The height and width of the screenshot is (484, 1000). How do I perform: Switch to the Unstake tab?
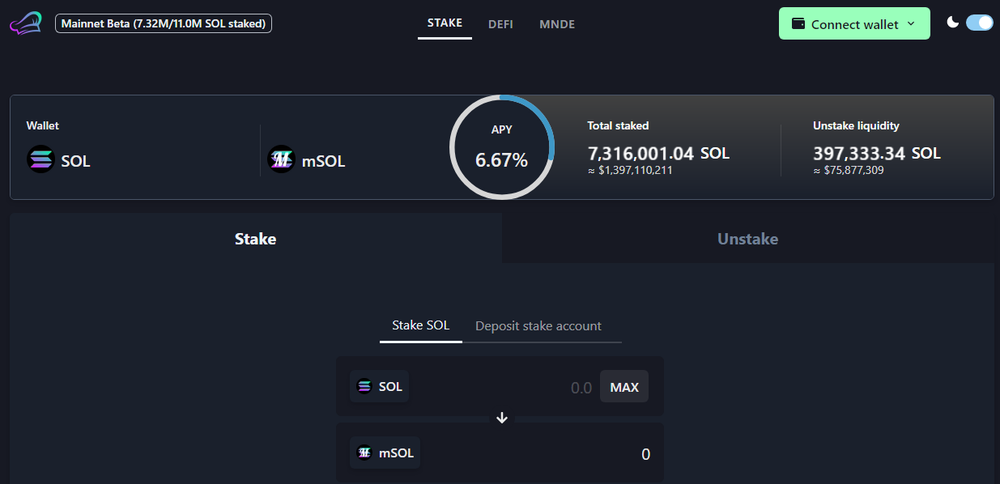pyautogui.click(x=747, y=239)
